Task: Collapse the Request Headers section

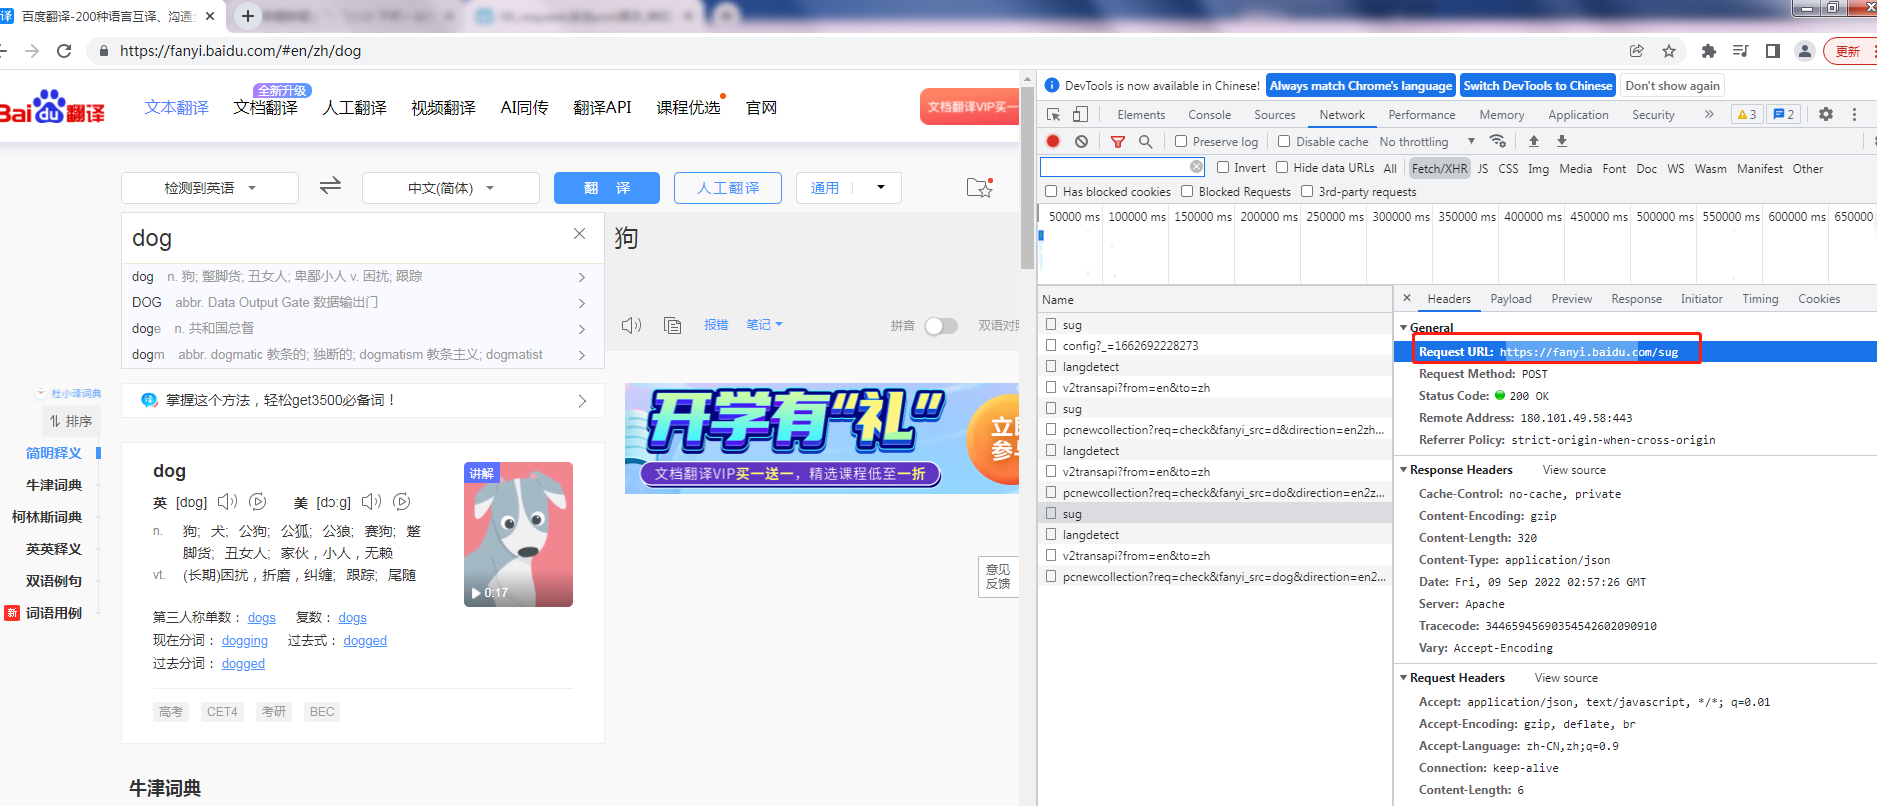Action: 1404,677
